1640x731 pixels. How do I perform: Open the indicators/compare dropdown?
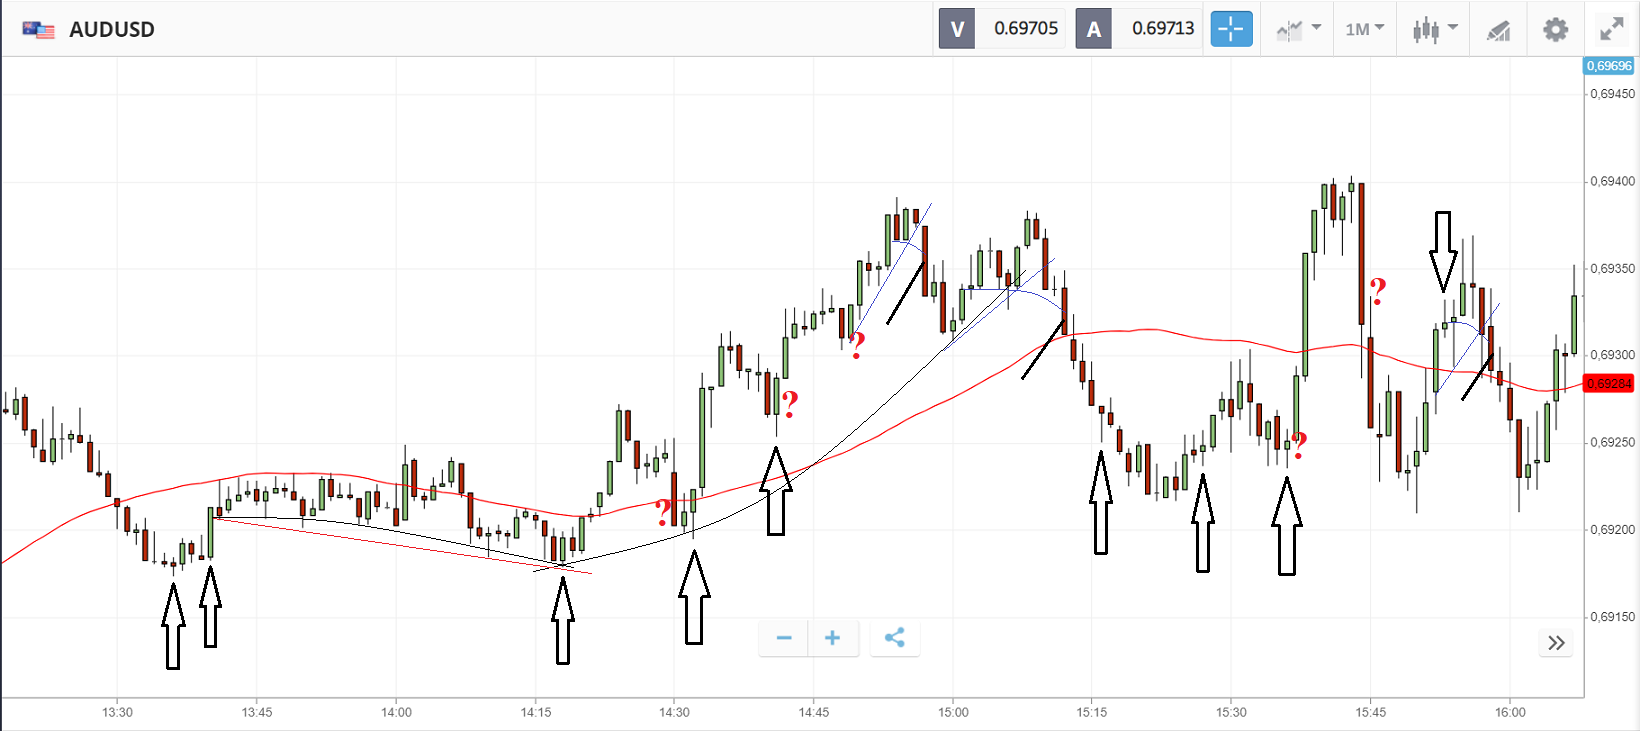point(1298,29)
